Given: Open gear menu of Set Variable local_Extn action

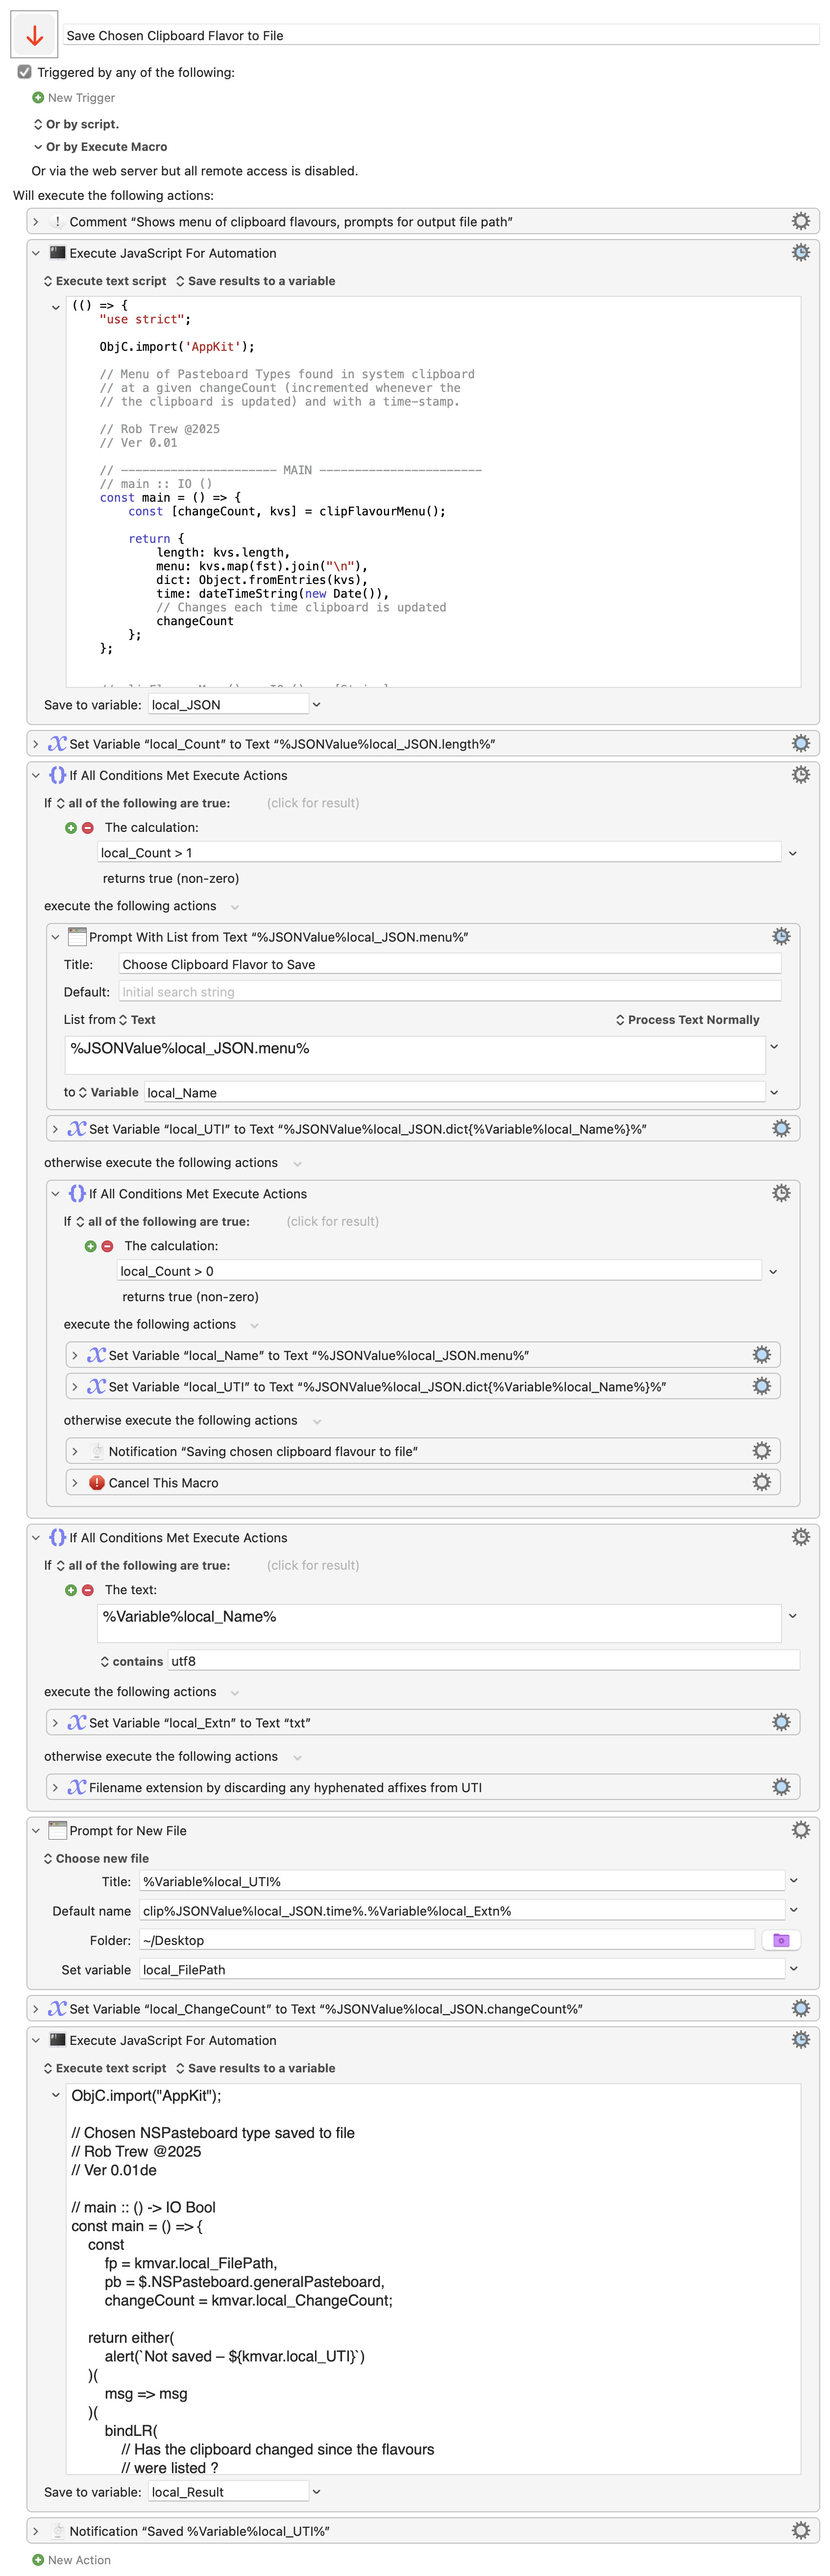Looking at the screenshot, I should [781, 1722].
